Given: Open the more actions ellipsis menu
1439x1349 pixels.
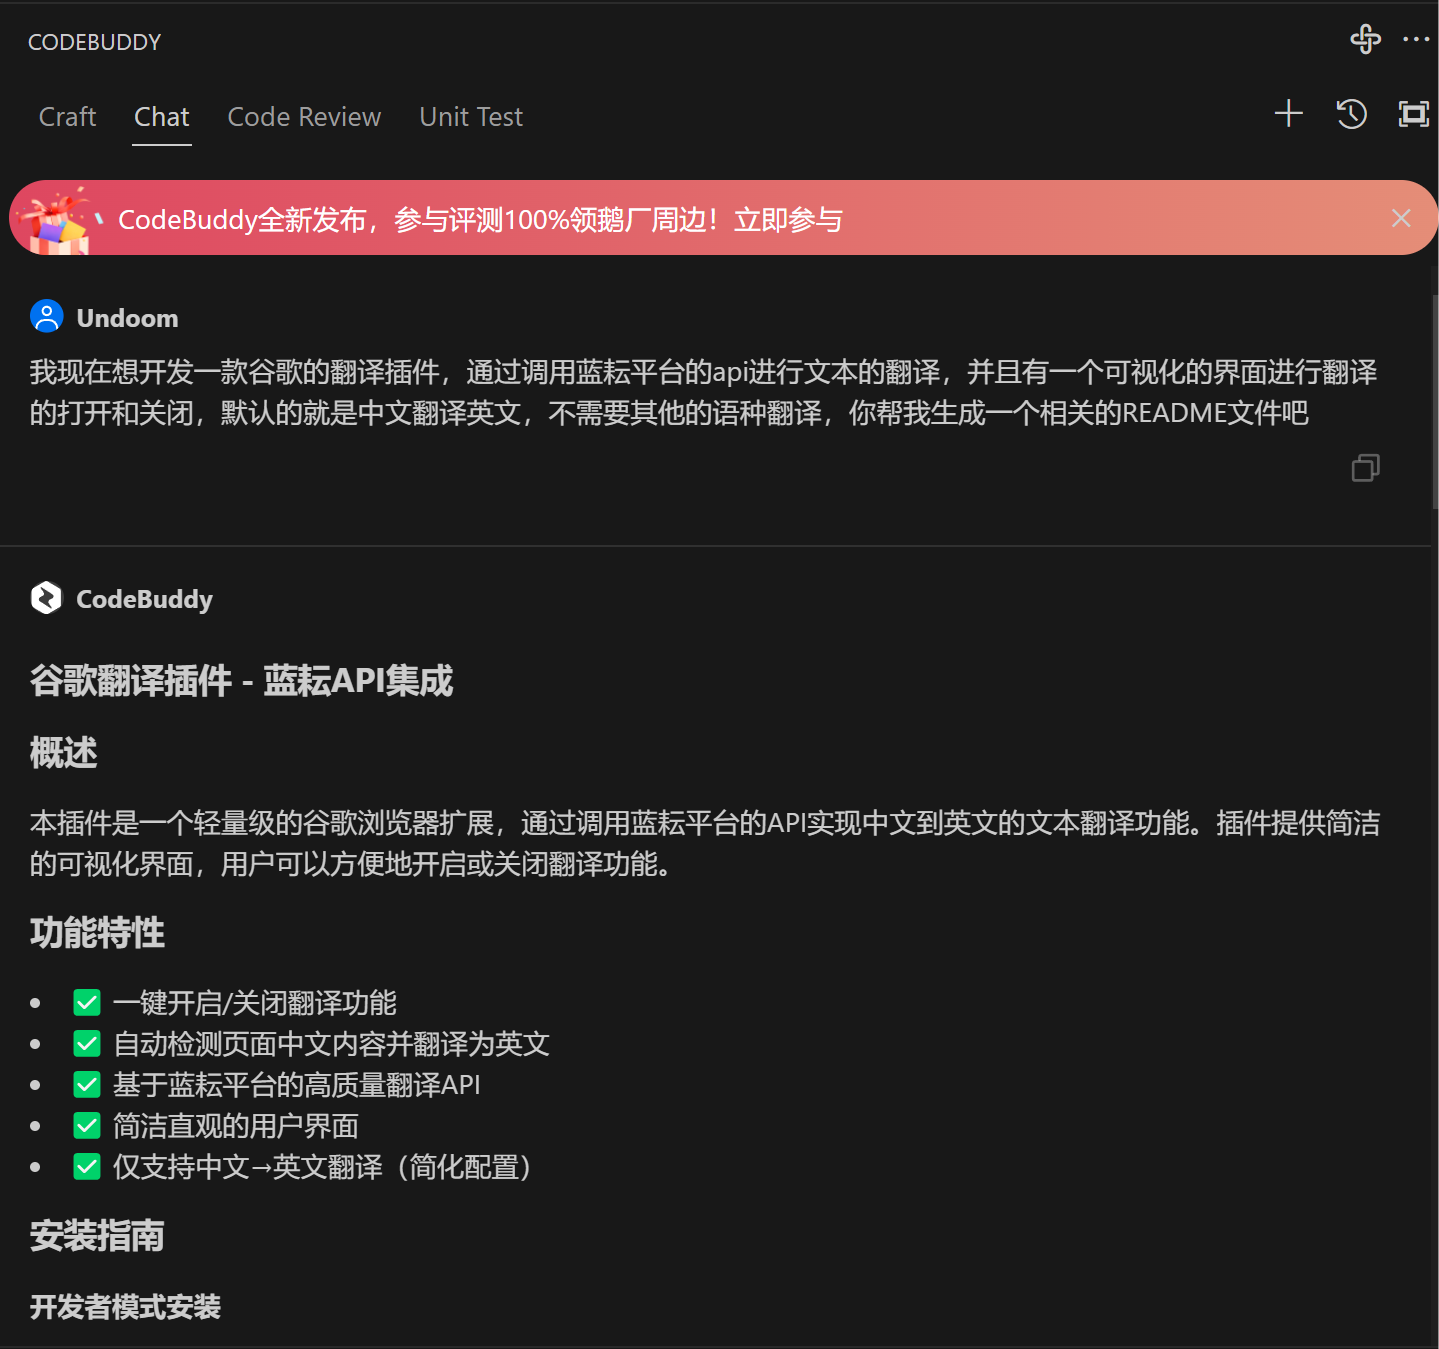Looking at the screenshot, I should click(1416, 39).
